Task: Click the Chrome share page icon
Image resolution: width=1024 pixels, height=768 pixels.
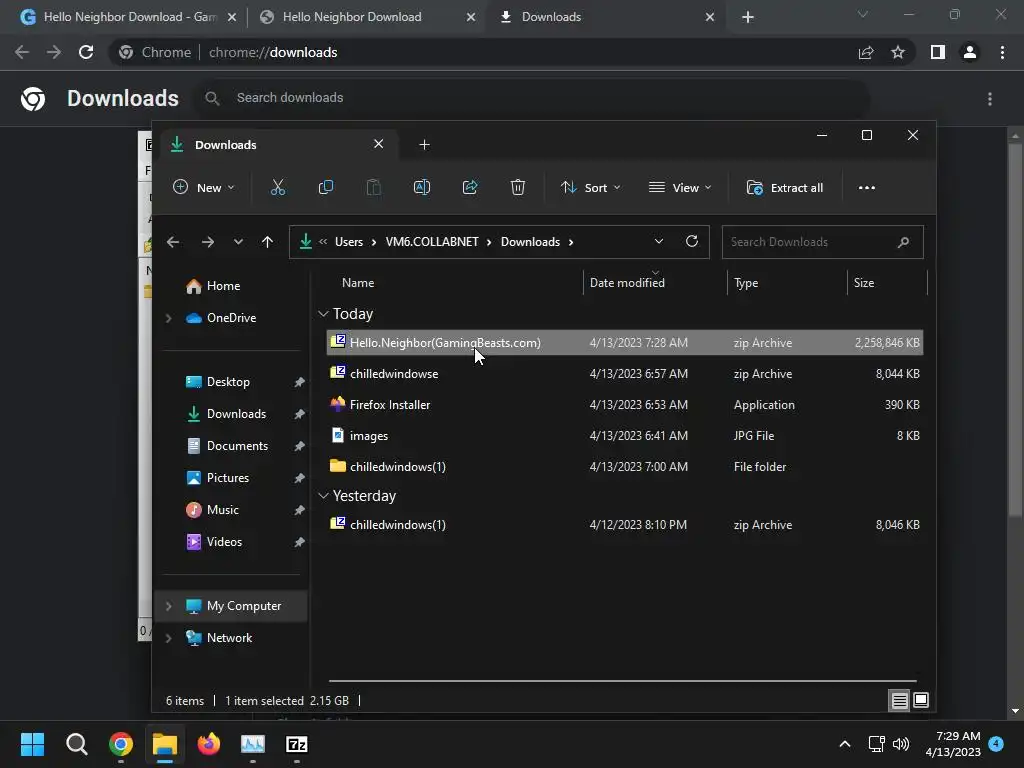Action: coord(866,52)
